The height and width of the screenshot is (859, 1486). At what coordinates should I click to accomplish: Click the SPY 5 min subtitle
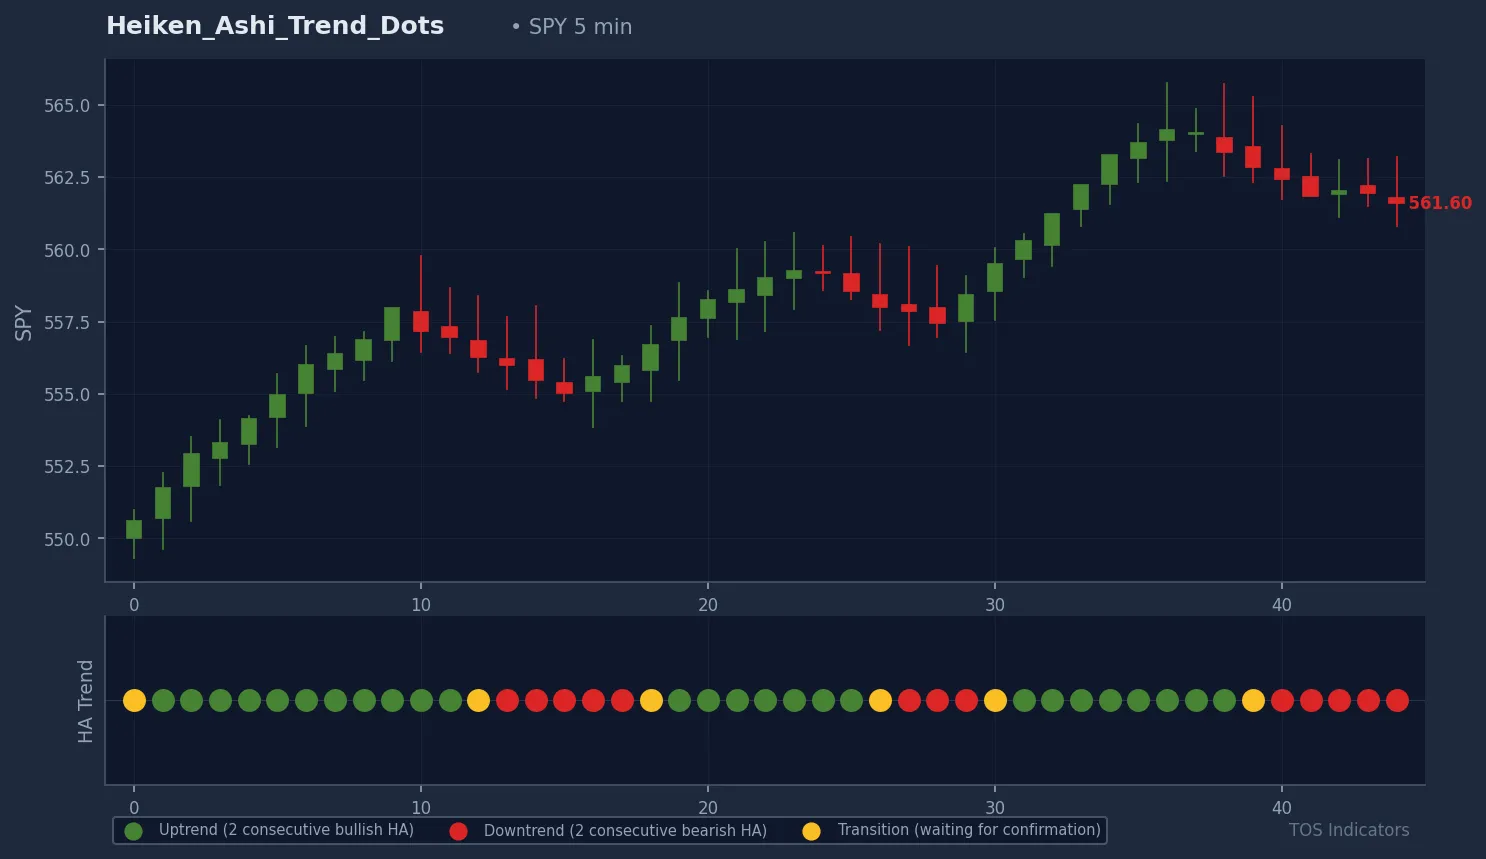[x=580, y=27]
